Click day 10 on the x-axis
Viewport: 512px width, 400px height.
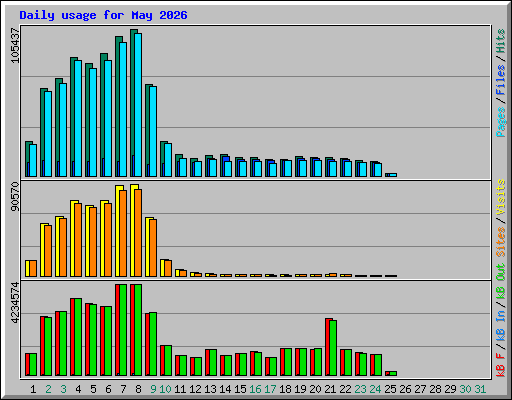(165, 389)
